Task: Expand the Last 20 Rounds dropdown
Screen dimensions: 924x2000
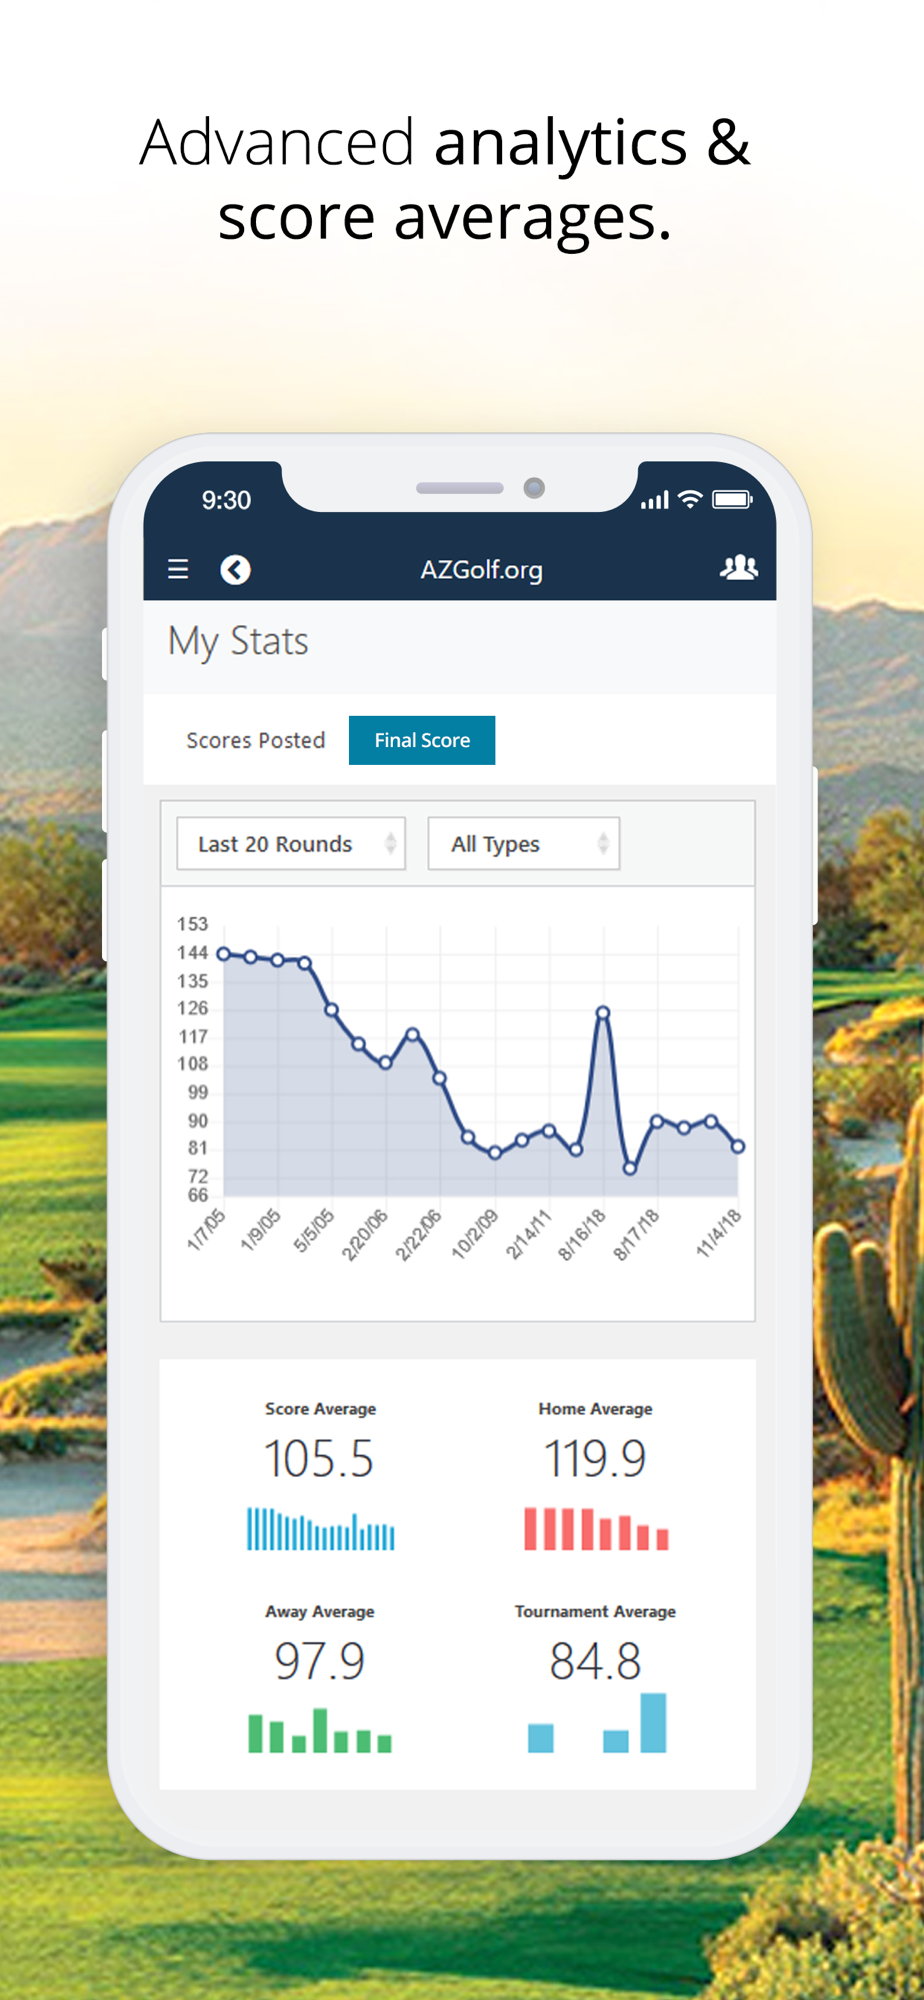Action: tap(291, 844)
